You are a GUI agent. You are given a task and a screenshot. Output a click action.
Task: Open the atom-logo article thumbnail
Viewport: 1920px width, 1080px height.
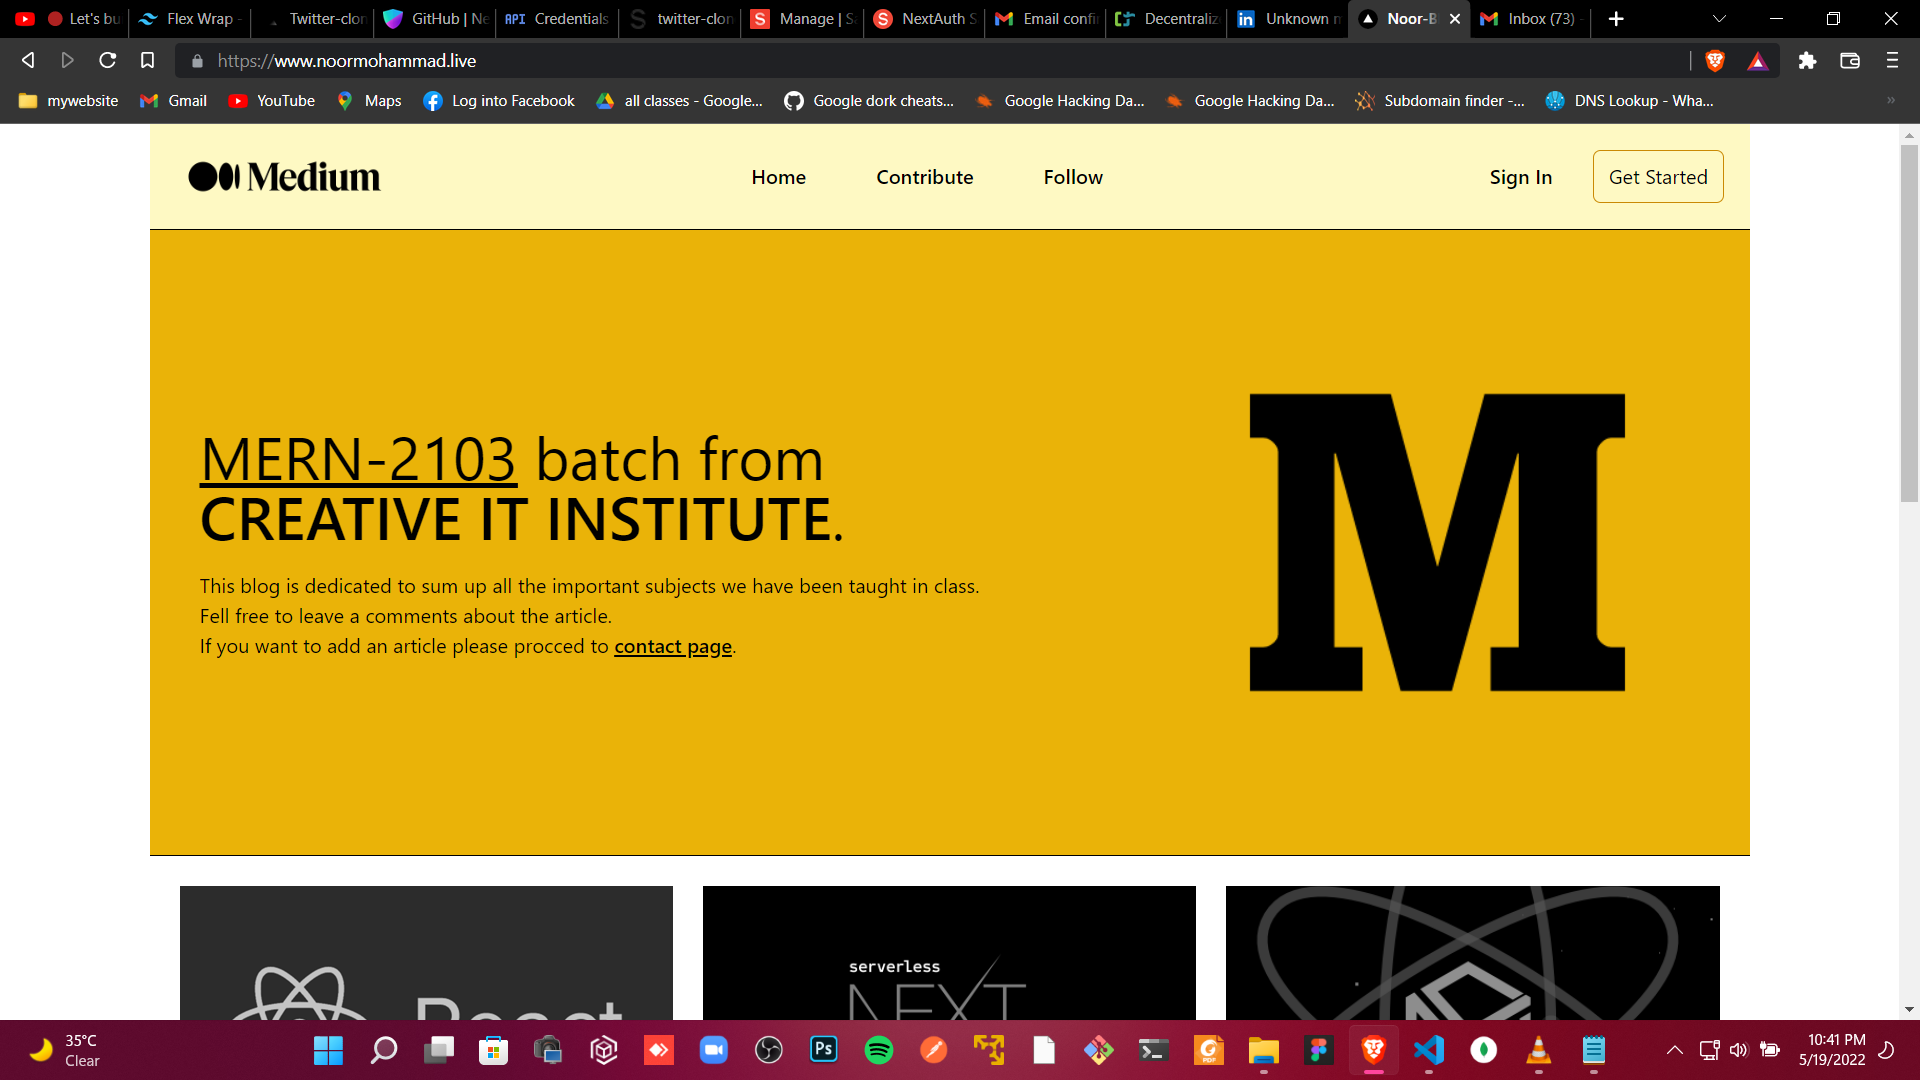click(1472, 953)
